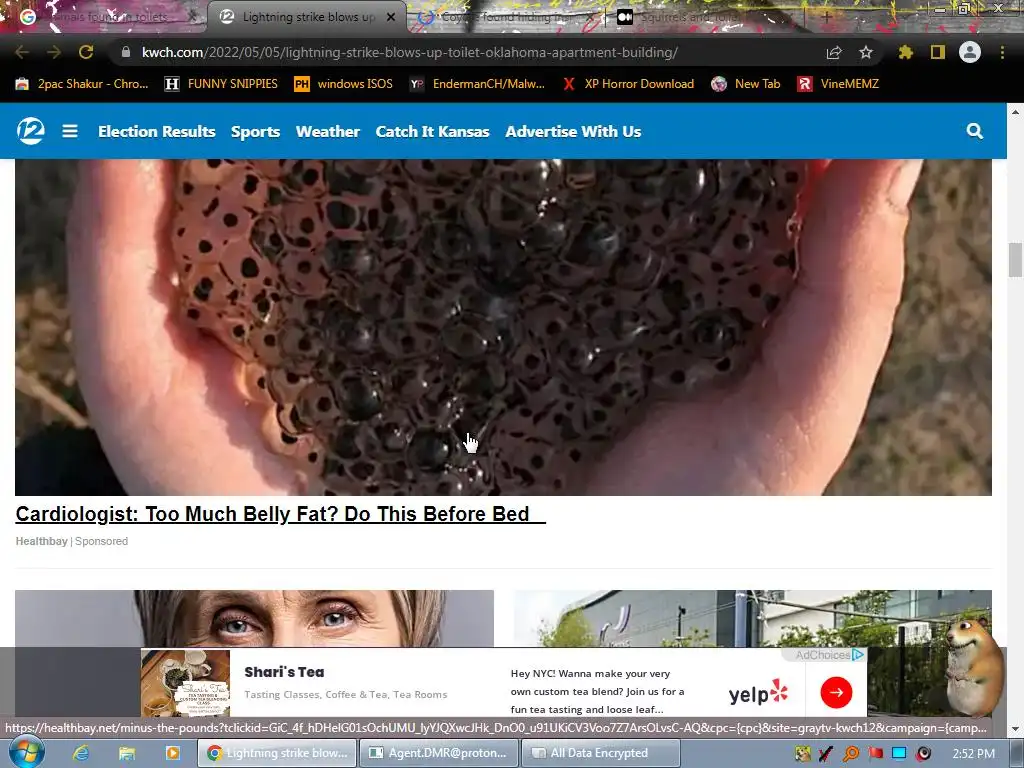Open a new tab with plus button
The image size is (1024, 768).
coord(827,17)
